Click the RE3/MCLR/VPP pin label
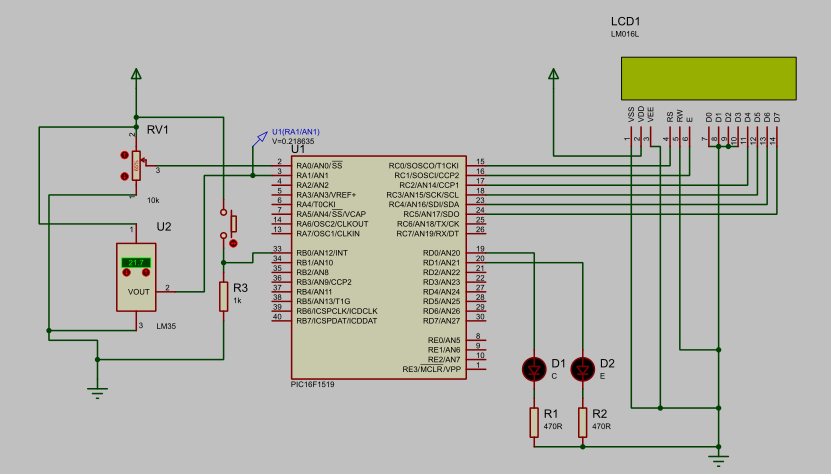This screenshot has width=831, height=474. [431, 369]
